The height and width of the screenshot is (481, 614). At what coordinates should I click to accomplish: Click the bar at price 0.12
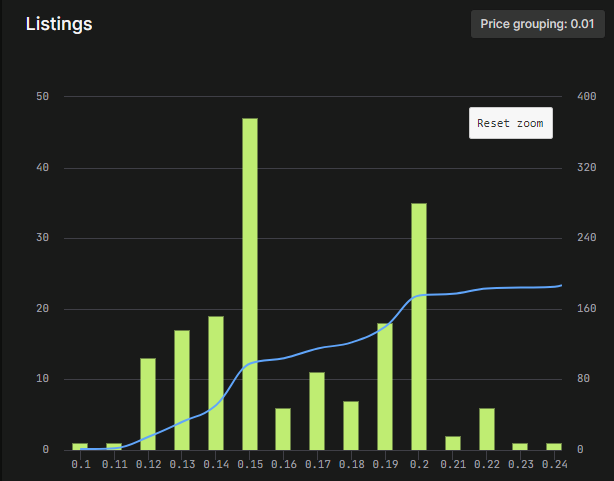point(148,404)
